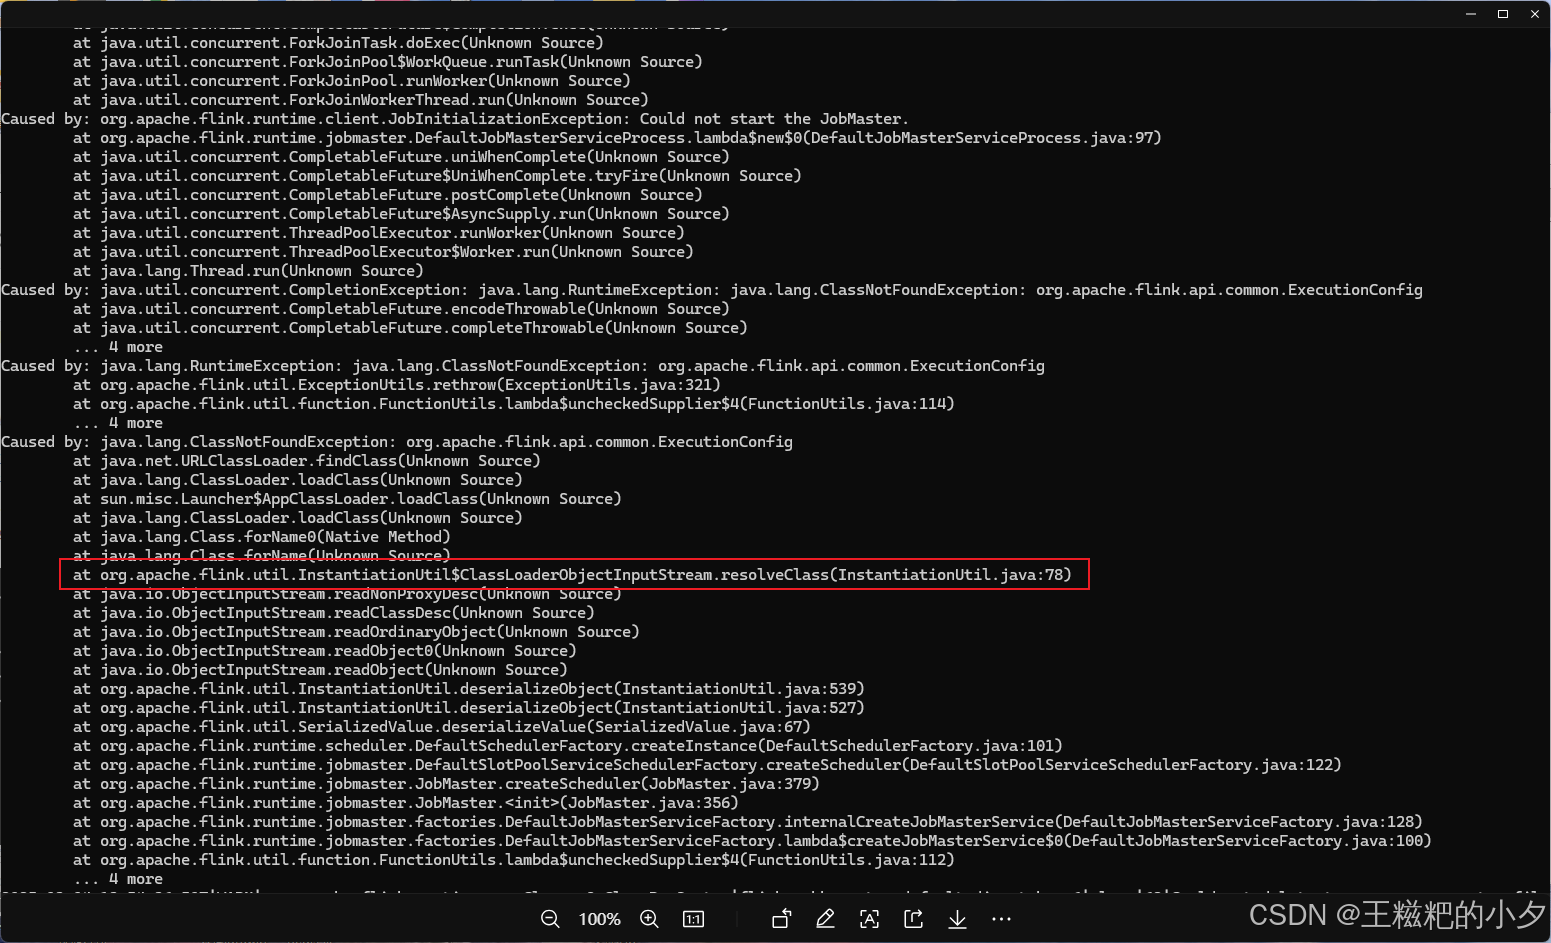This screenshot has height=943, width=1551.
Task: Restore the viewer window size
Action: click(1502, 13)
